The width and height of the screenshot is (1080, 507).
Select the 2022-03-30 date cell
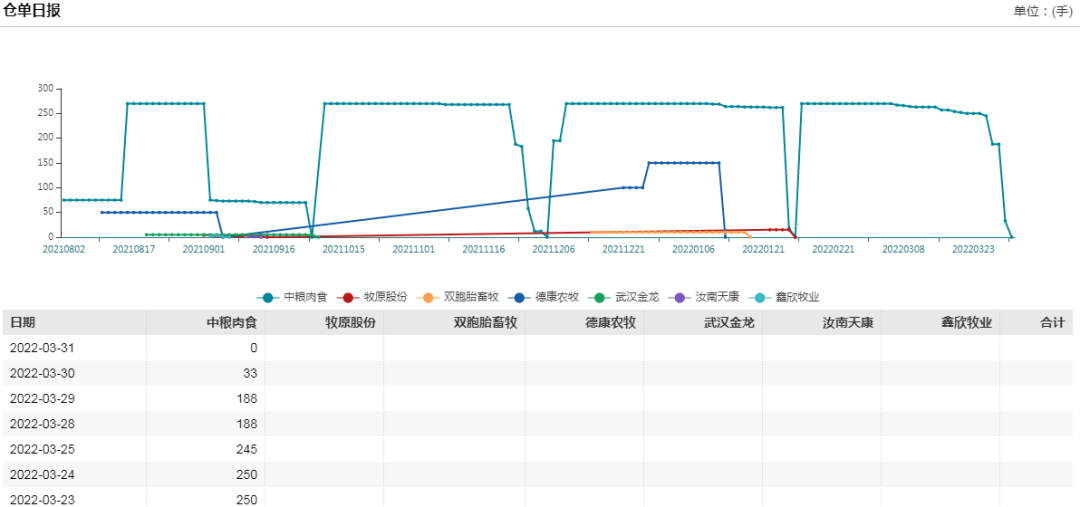point(41,373)
